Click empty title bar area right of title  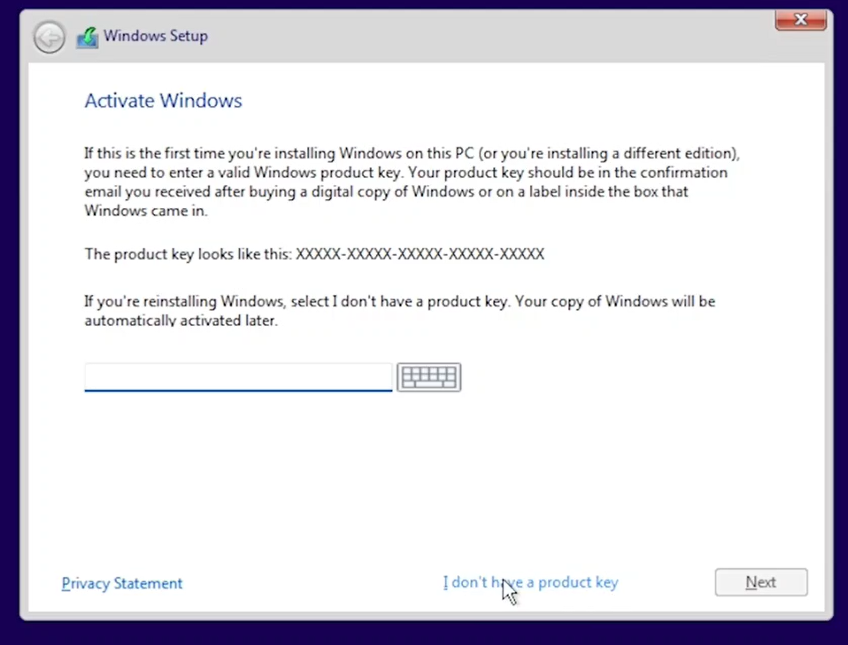coord(480,37)
